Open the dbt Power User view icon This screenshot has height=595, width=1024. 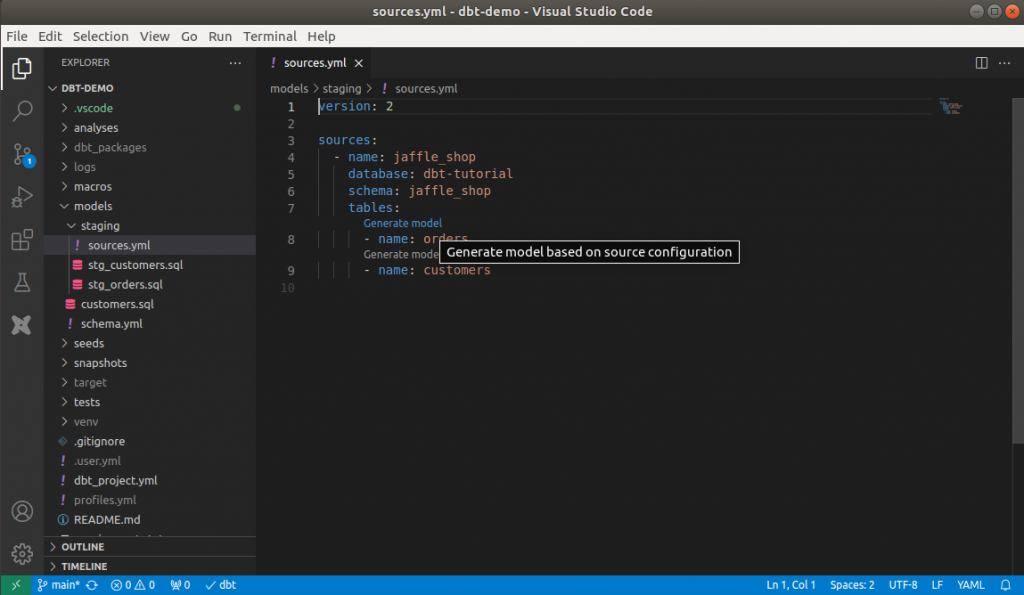pyautogui.click(x=22, y=325)
